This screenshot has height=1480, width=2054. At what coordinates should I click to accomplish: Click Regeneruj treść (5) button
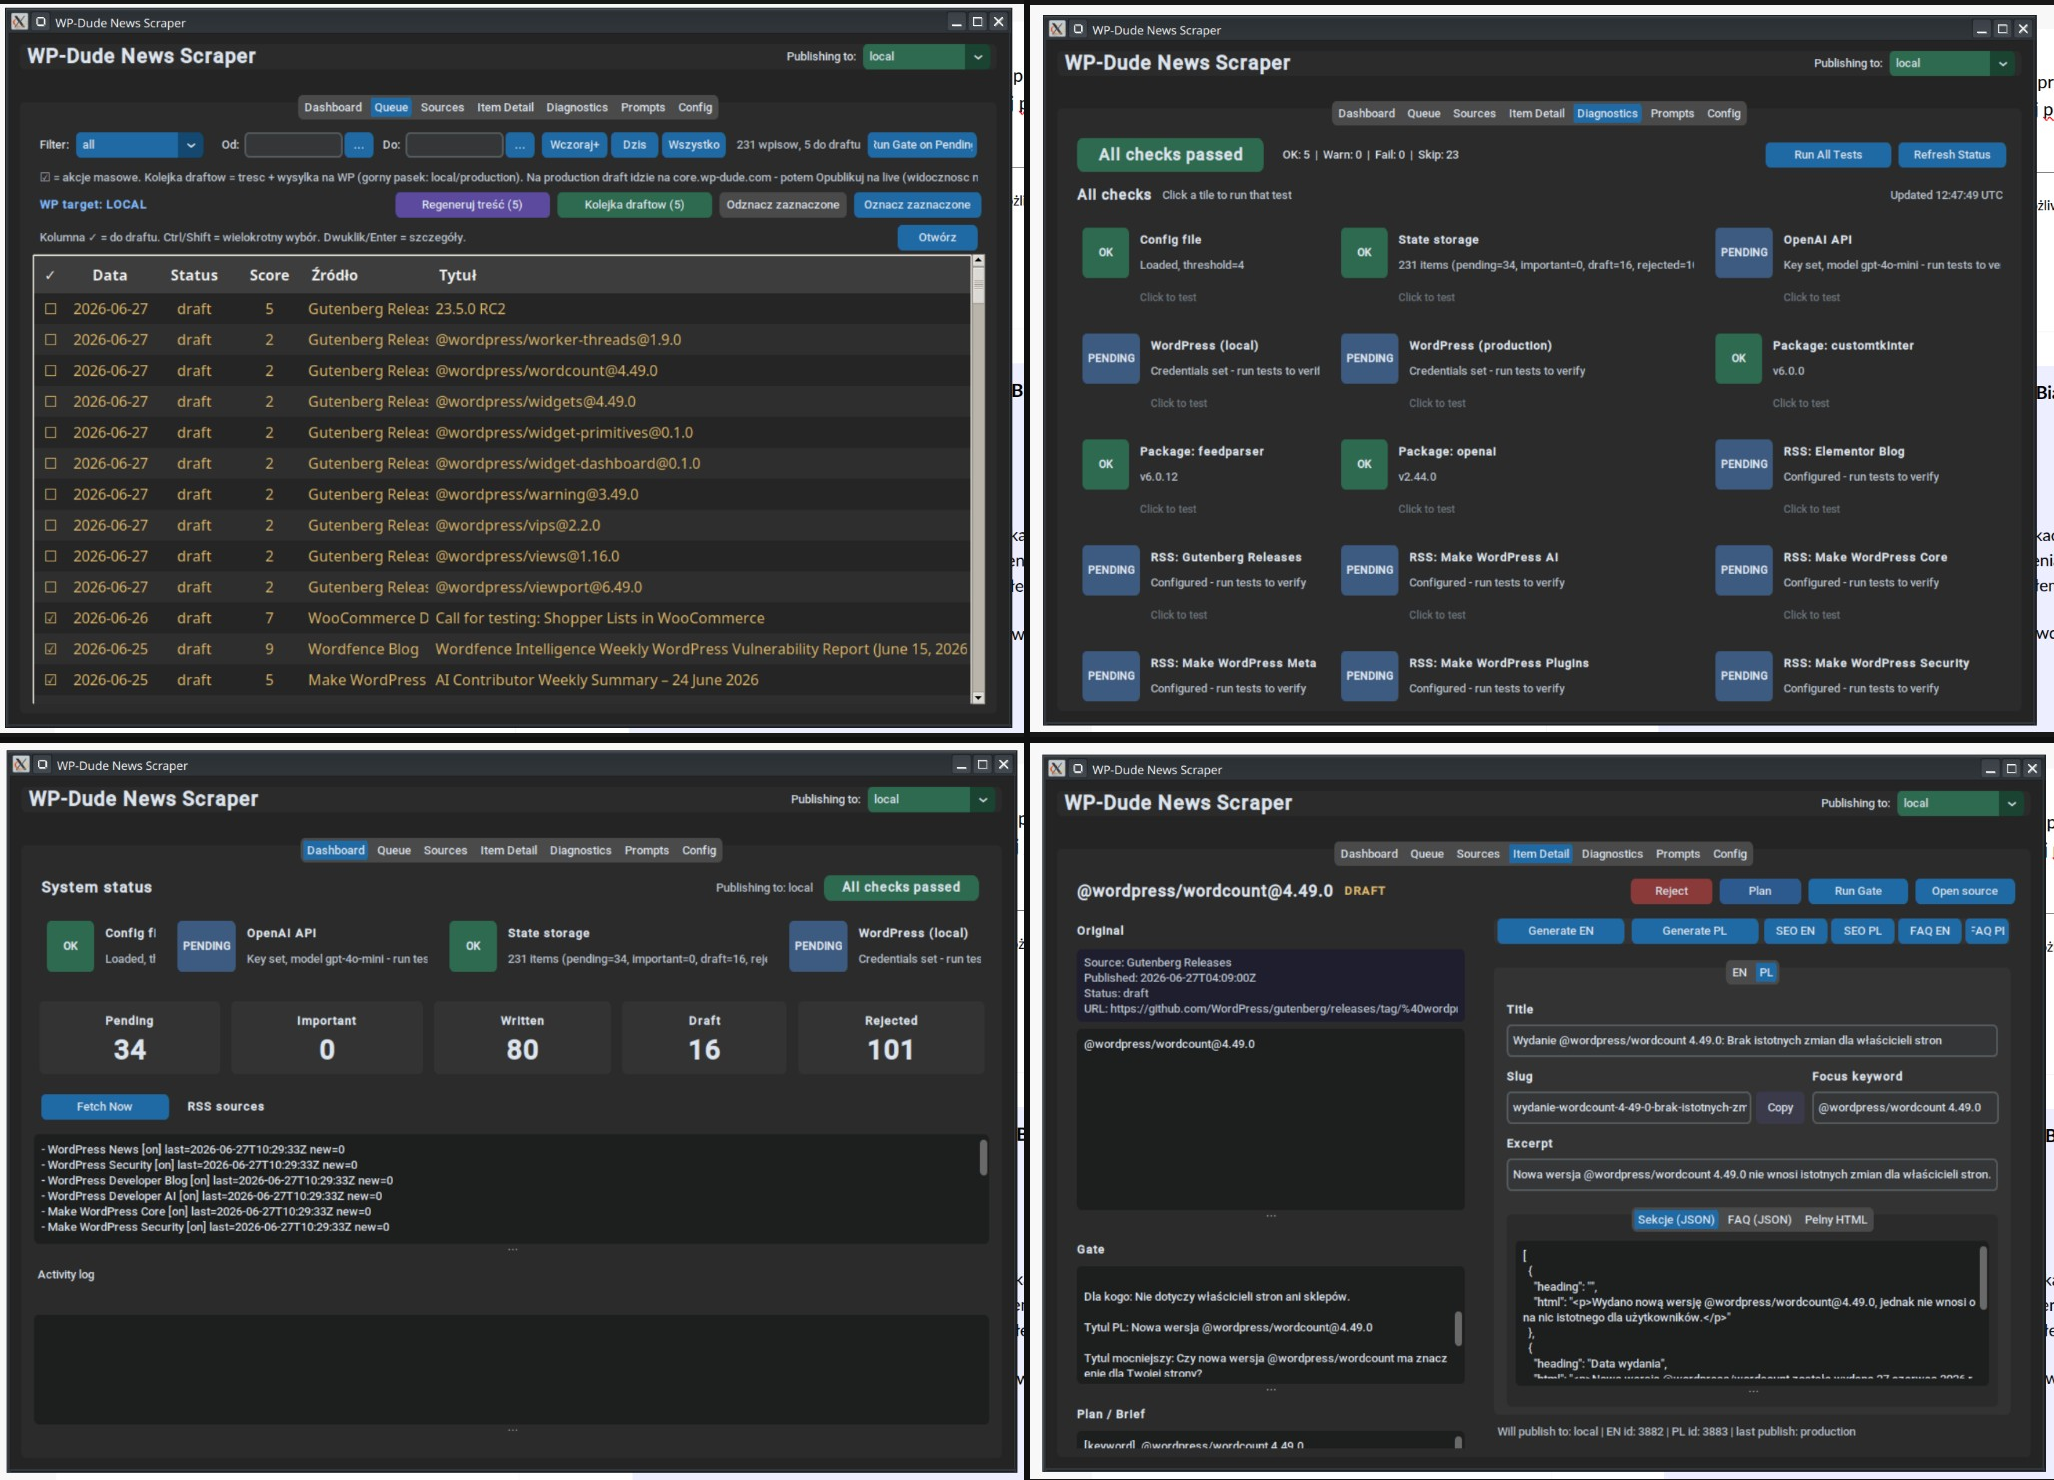[472, 205]
